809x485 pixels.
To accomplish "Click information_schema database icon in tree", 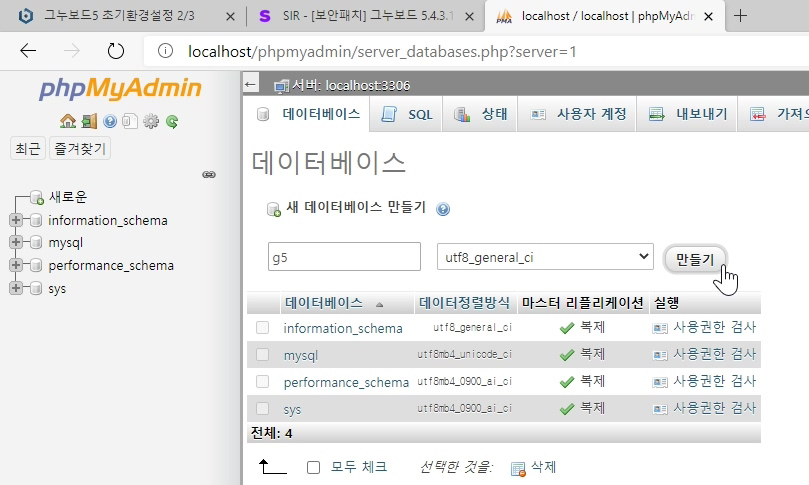I will 36,220.
